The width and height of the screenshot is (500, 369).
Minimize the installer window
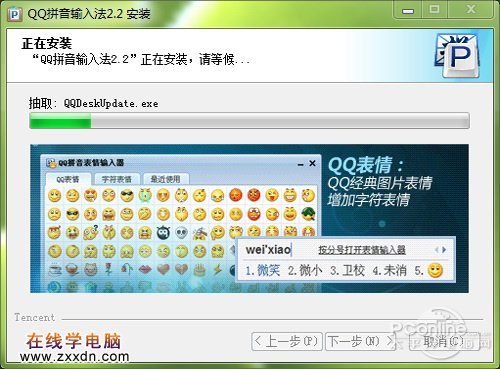[x=408, y=10]
